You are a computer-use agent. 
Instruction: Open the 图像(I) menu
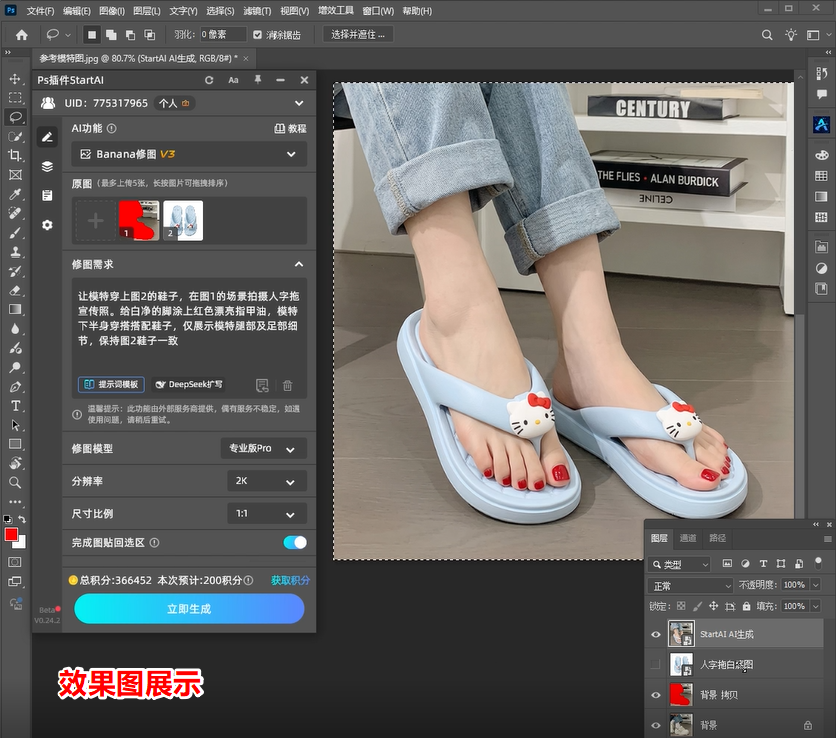pyautogui.click(x=112, y=11)
